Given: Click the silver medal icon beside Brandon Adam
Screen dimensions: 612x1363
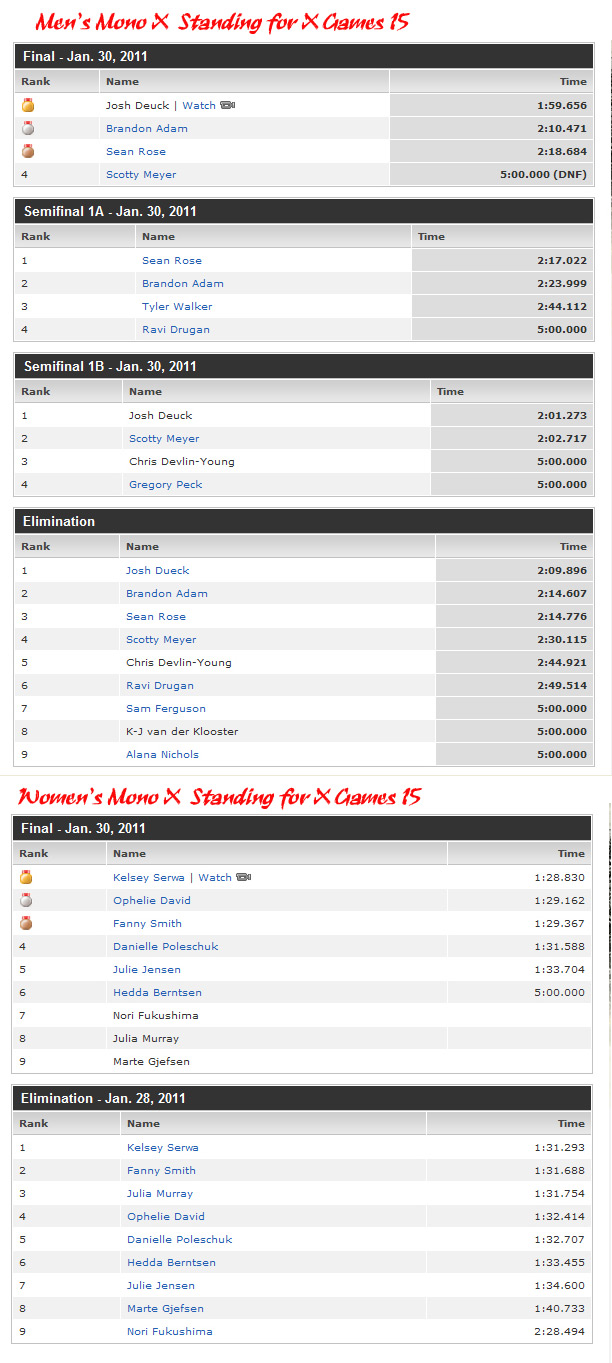Looking at the screenshot, I should [x=28, y=128].
